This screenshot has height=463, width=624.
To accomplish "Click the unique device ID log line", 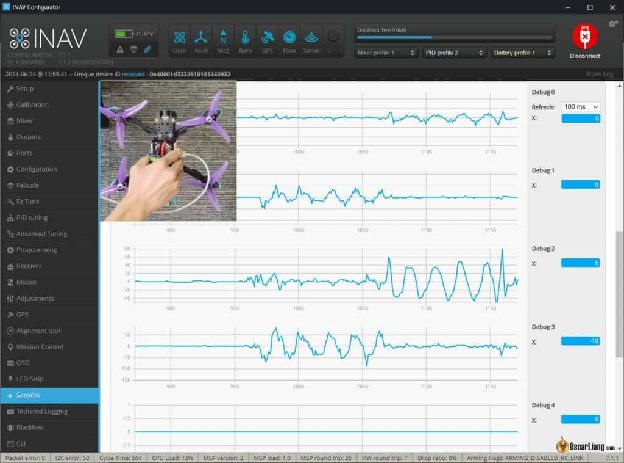I will (x=118, y=74).
